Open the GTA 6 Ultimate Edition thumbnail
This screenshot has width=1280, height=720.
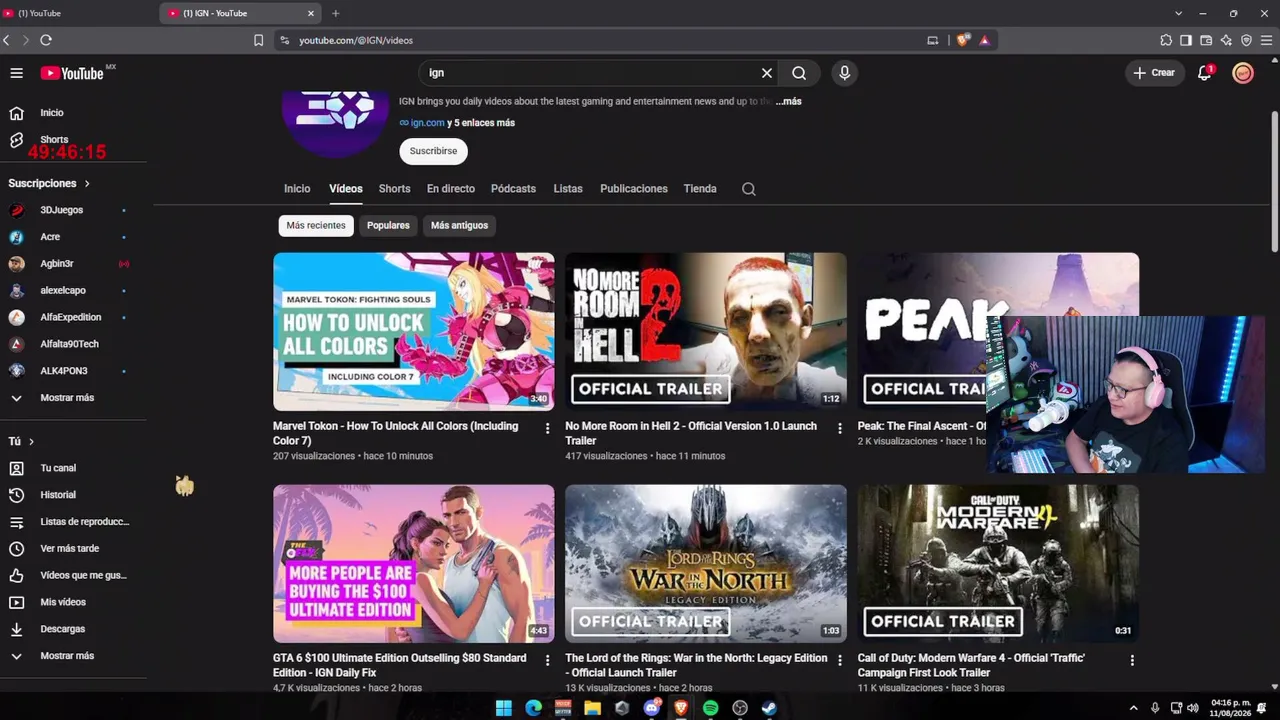click(x=414, y=564)
